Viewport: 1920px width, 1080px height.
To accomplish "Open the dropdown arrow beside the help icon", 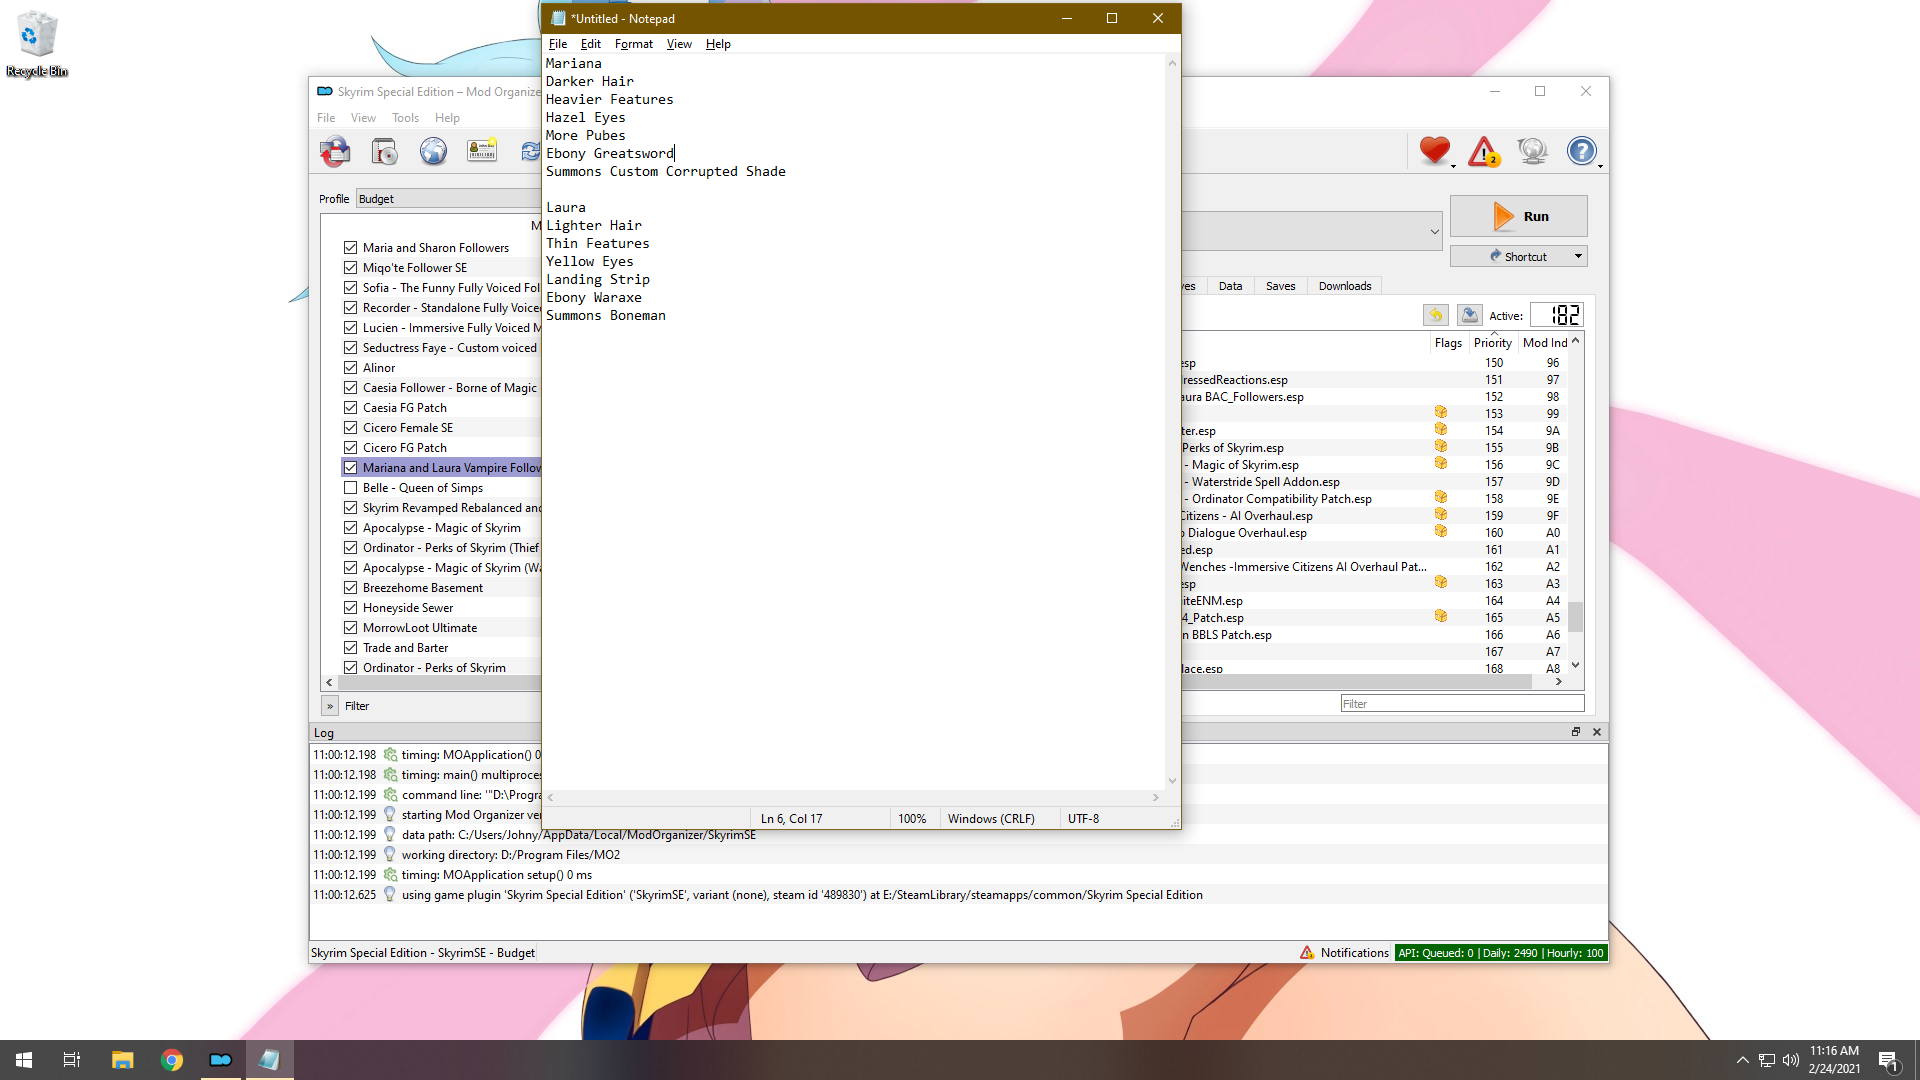I will [x=1601, y=166].
